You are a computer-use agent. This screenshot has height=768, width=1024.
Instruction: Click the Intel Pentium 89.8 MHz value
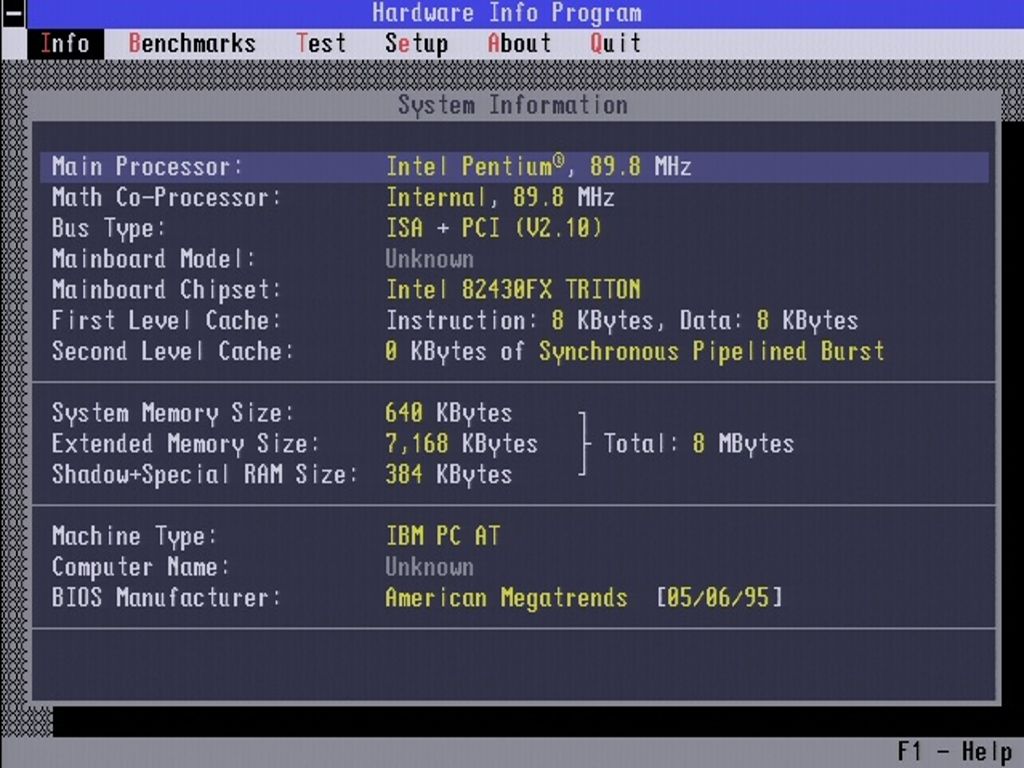coord(539,167)
